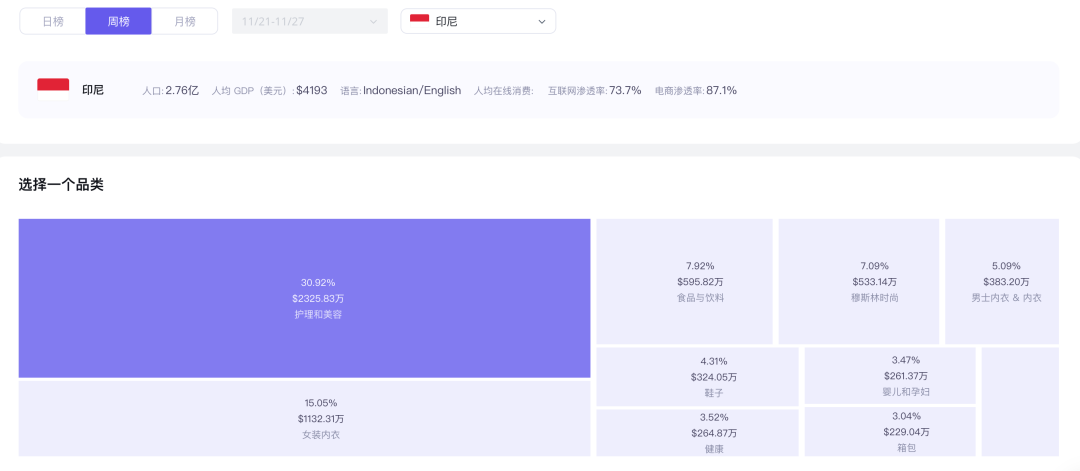Select the 周榜 weekly ranking tab
Viewport: 1080px width, 471px height.
click(x=118, y=21)
